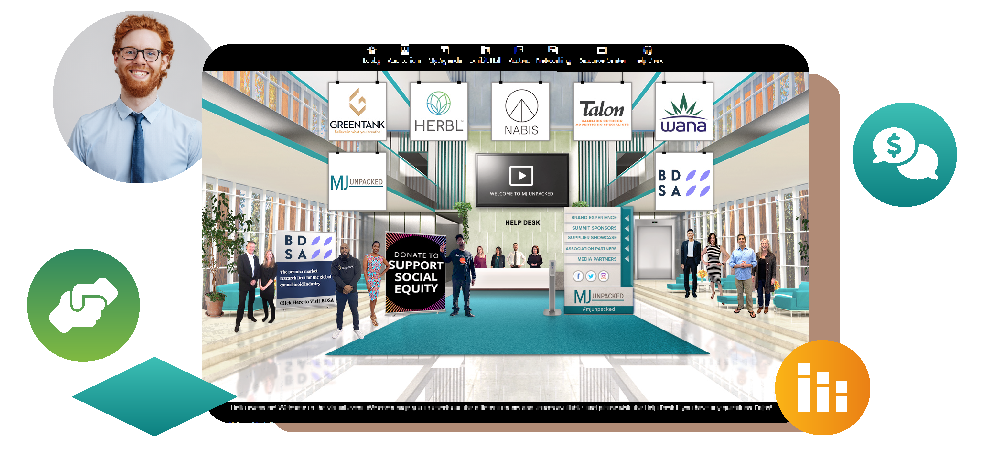Select the hanging BDSA banner on the right
The height and width of the screenshot is (450, 1001).
coord(684,181)
